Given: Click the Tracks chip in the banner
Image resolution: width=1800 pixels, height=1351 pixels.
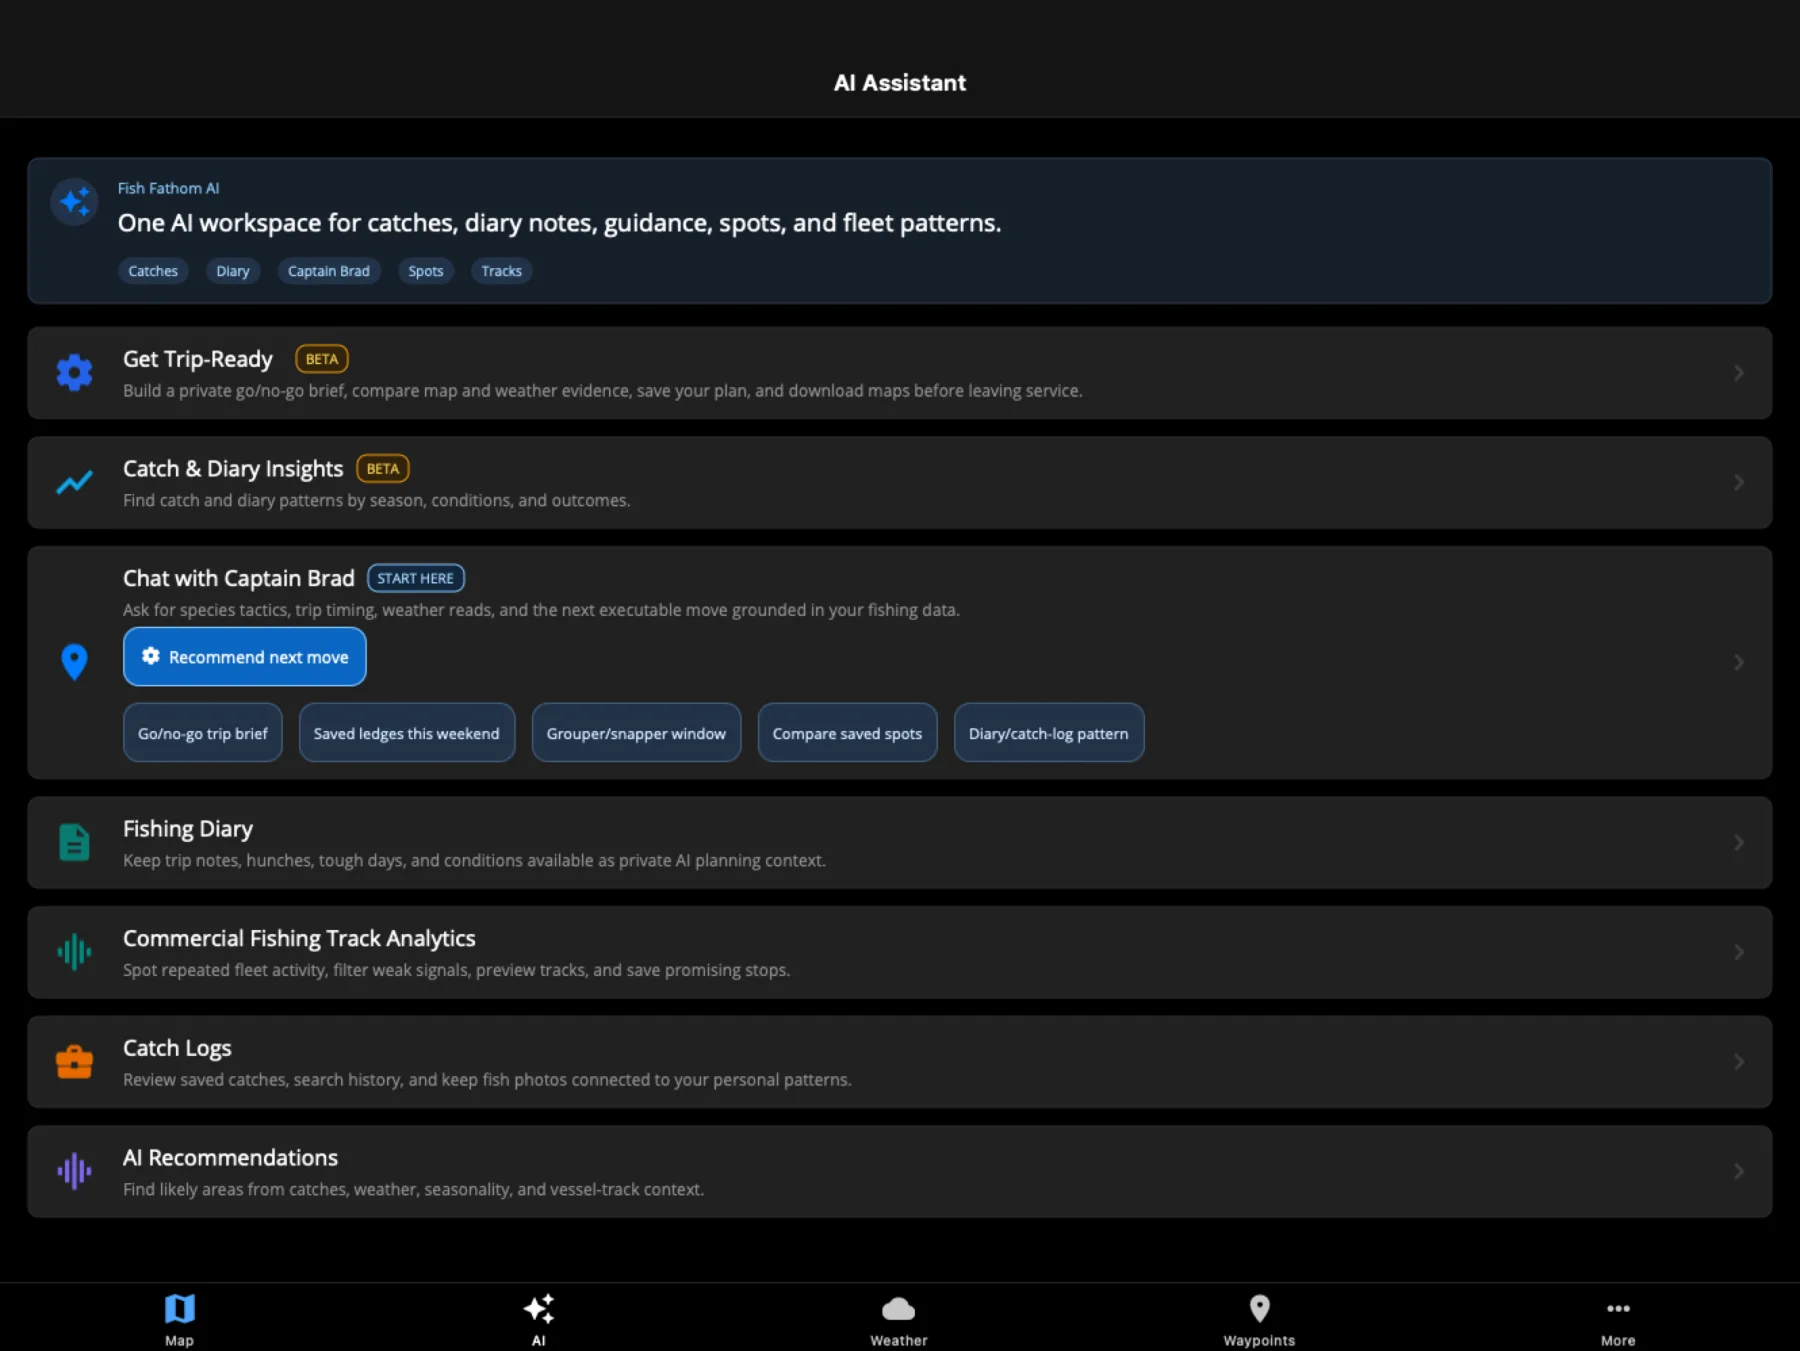Looking at the screenshot, I should click(502, 271).
